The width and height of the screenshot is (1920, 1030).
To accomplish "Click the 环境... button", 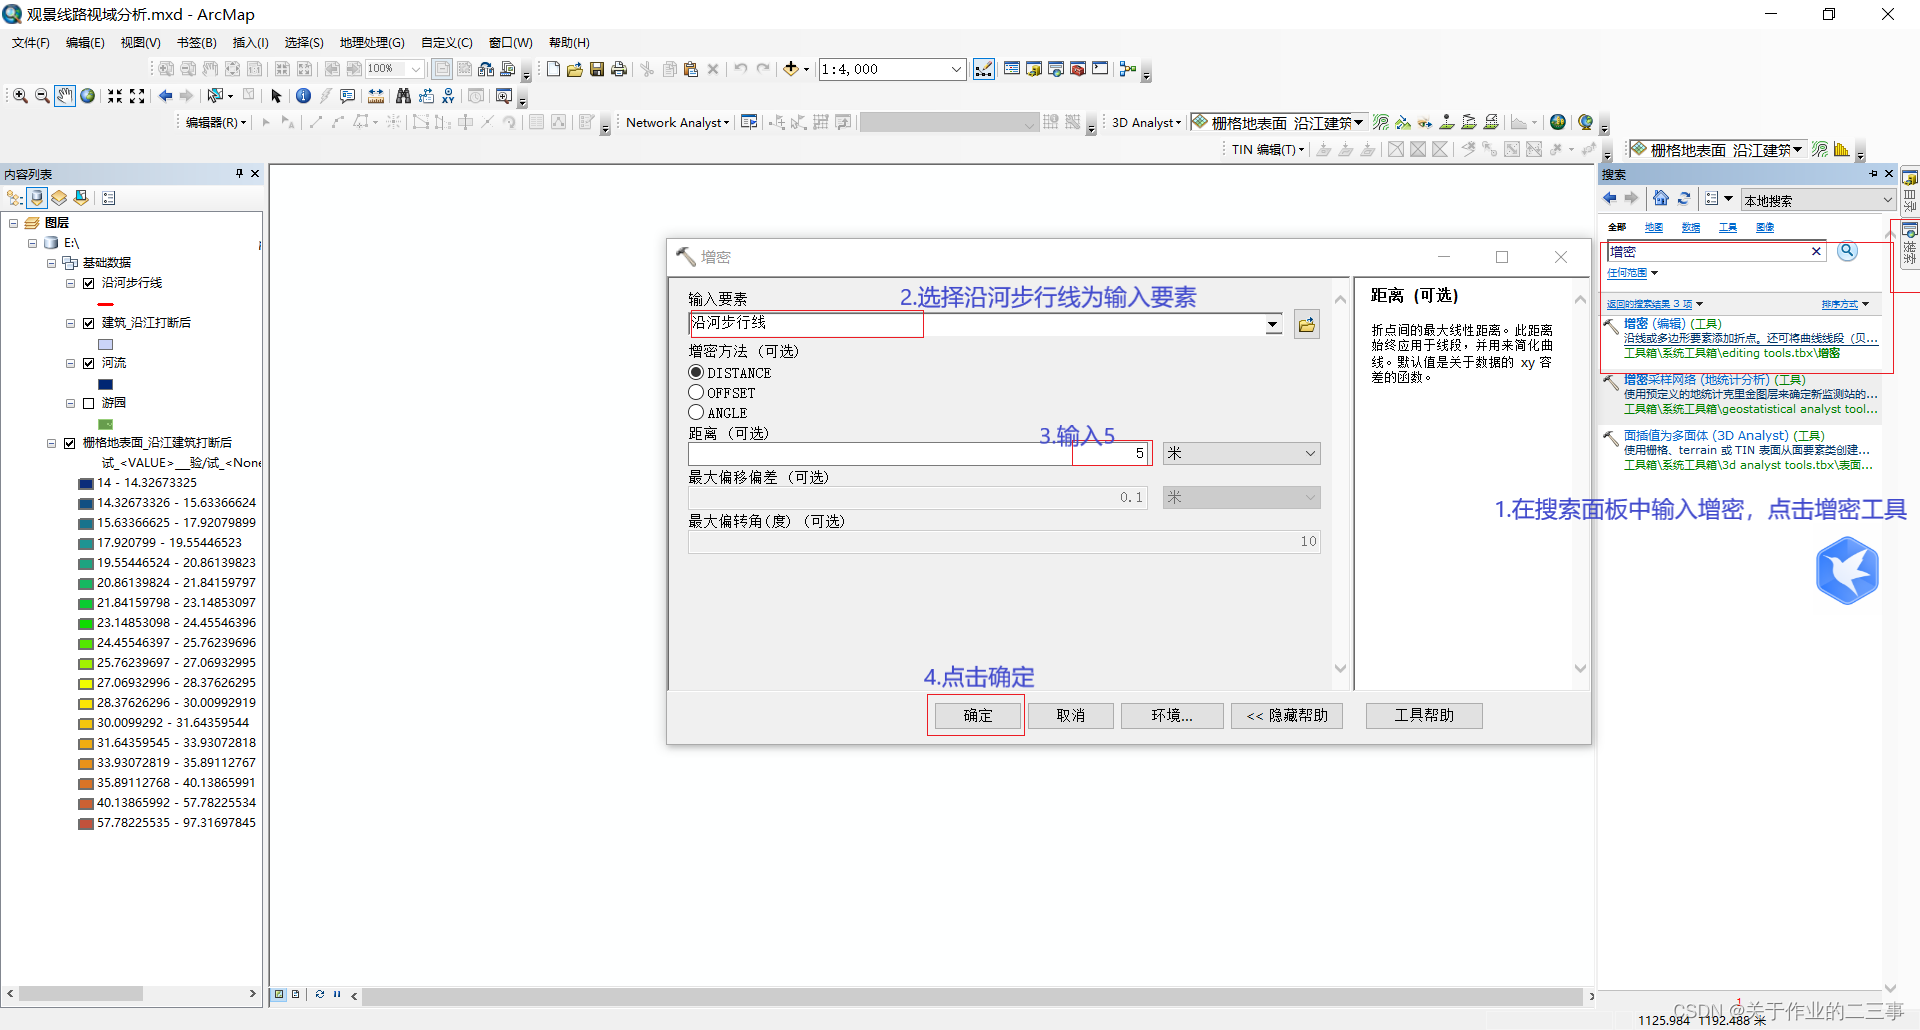I will [x=1172, y=715].
